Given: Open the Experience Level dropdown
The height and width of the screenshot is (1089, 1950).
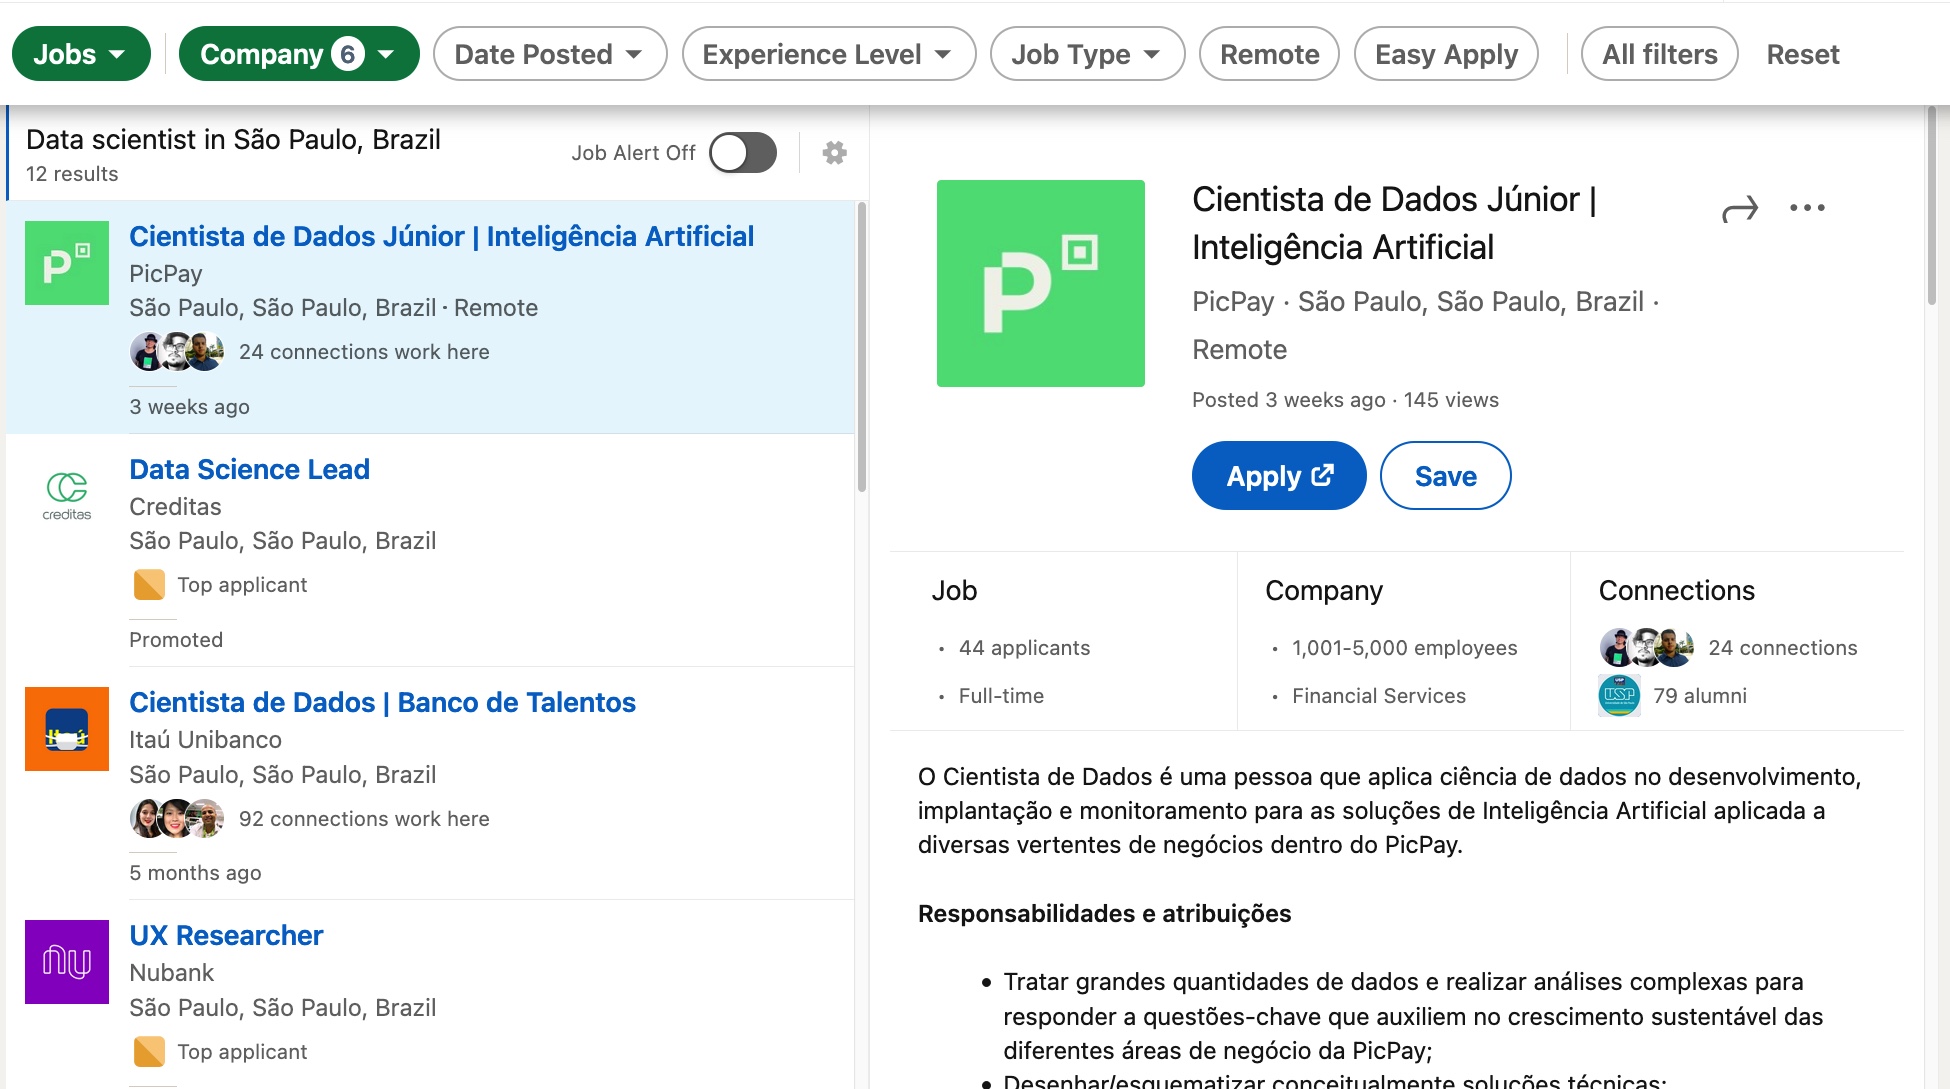Looking at the screenshot, I should 828,54.
